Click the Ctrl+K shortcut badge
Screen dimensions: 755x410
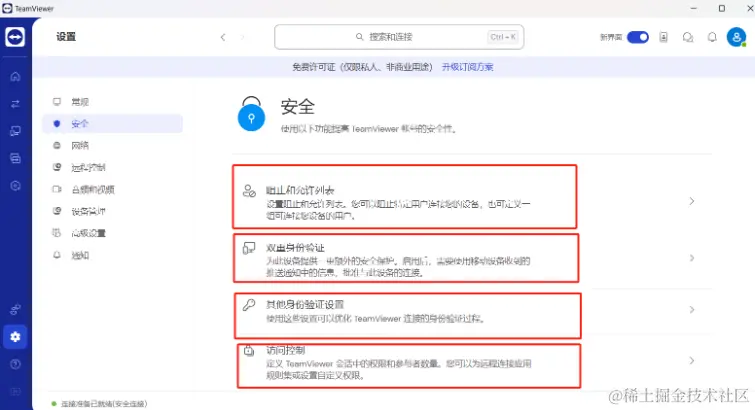(503, 37)
